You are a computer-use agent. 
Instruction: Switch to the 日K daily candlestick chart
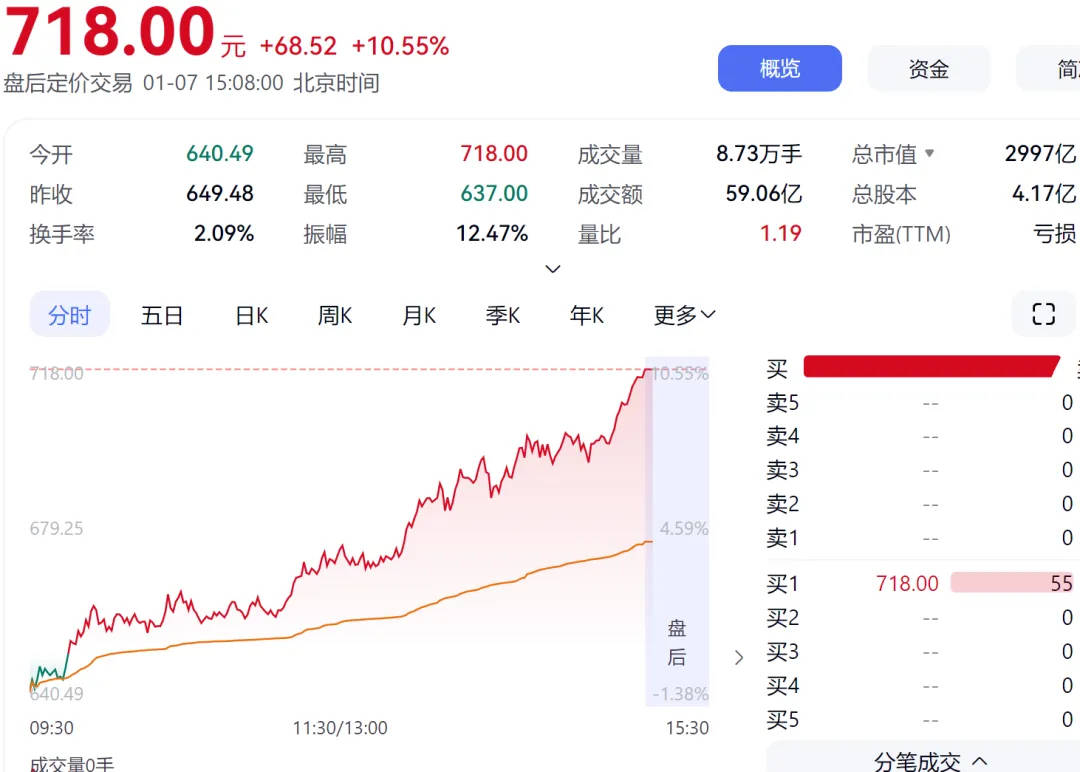click(x=251, y=314)
